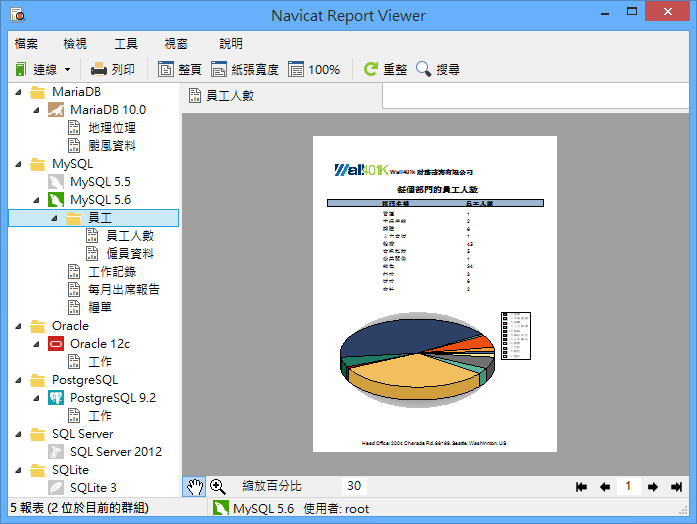Go to the first page

click(581, 487)
